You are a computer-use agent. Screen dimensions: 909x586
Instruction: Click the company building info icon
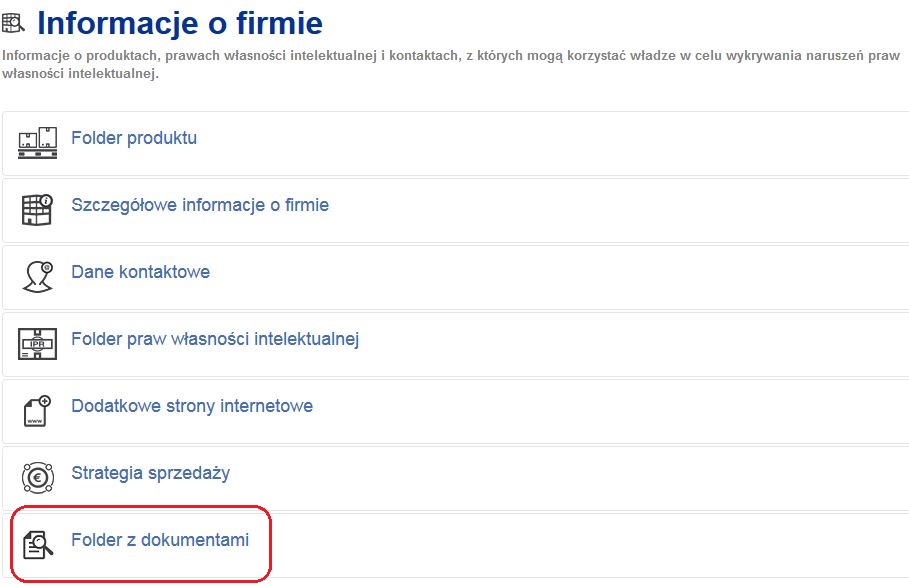(x=37, y=209)
